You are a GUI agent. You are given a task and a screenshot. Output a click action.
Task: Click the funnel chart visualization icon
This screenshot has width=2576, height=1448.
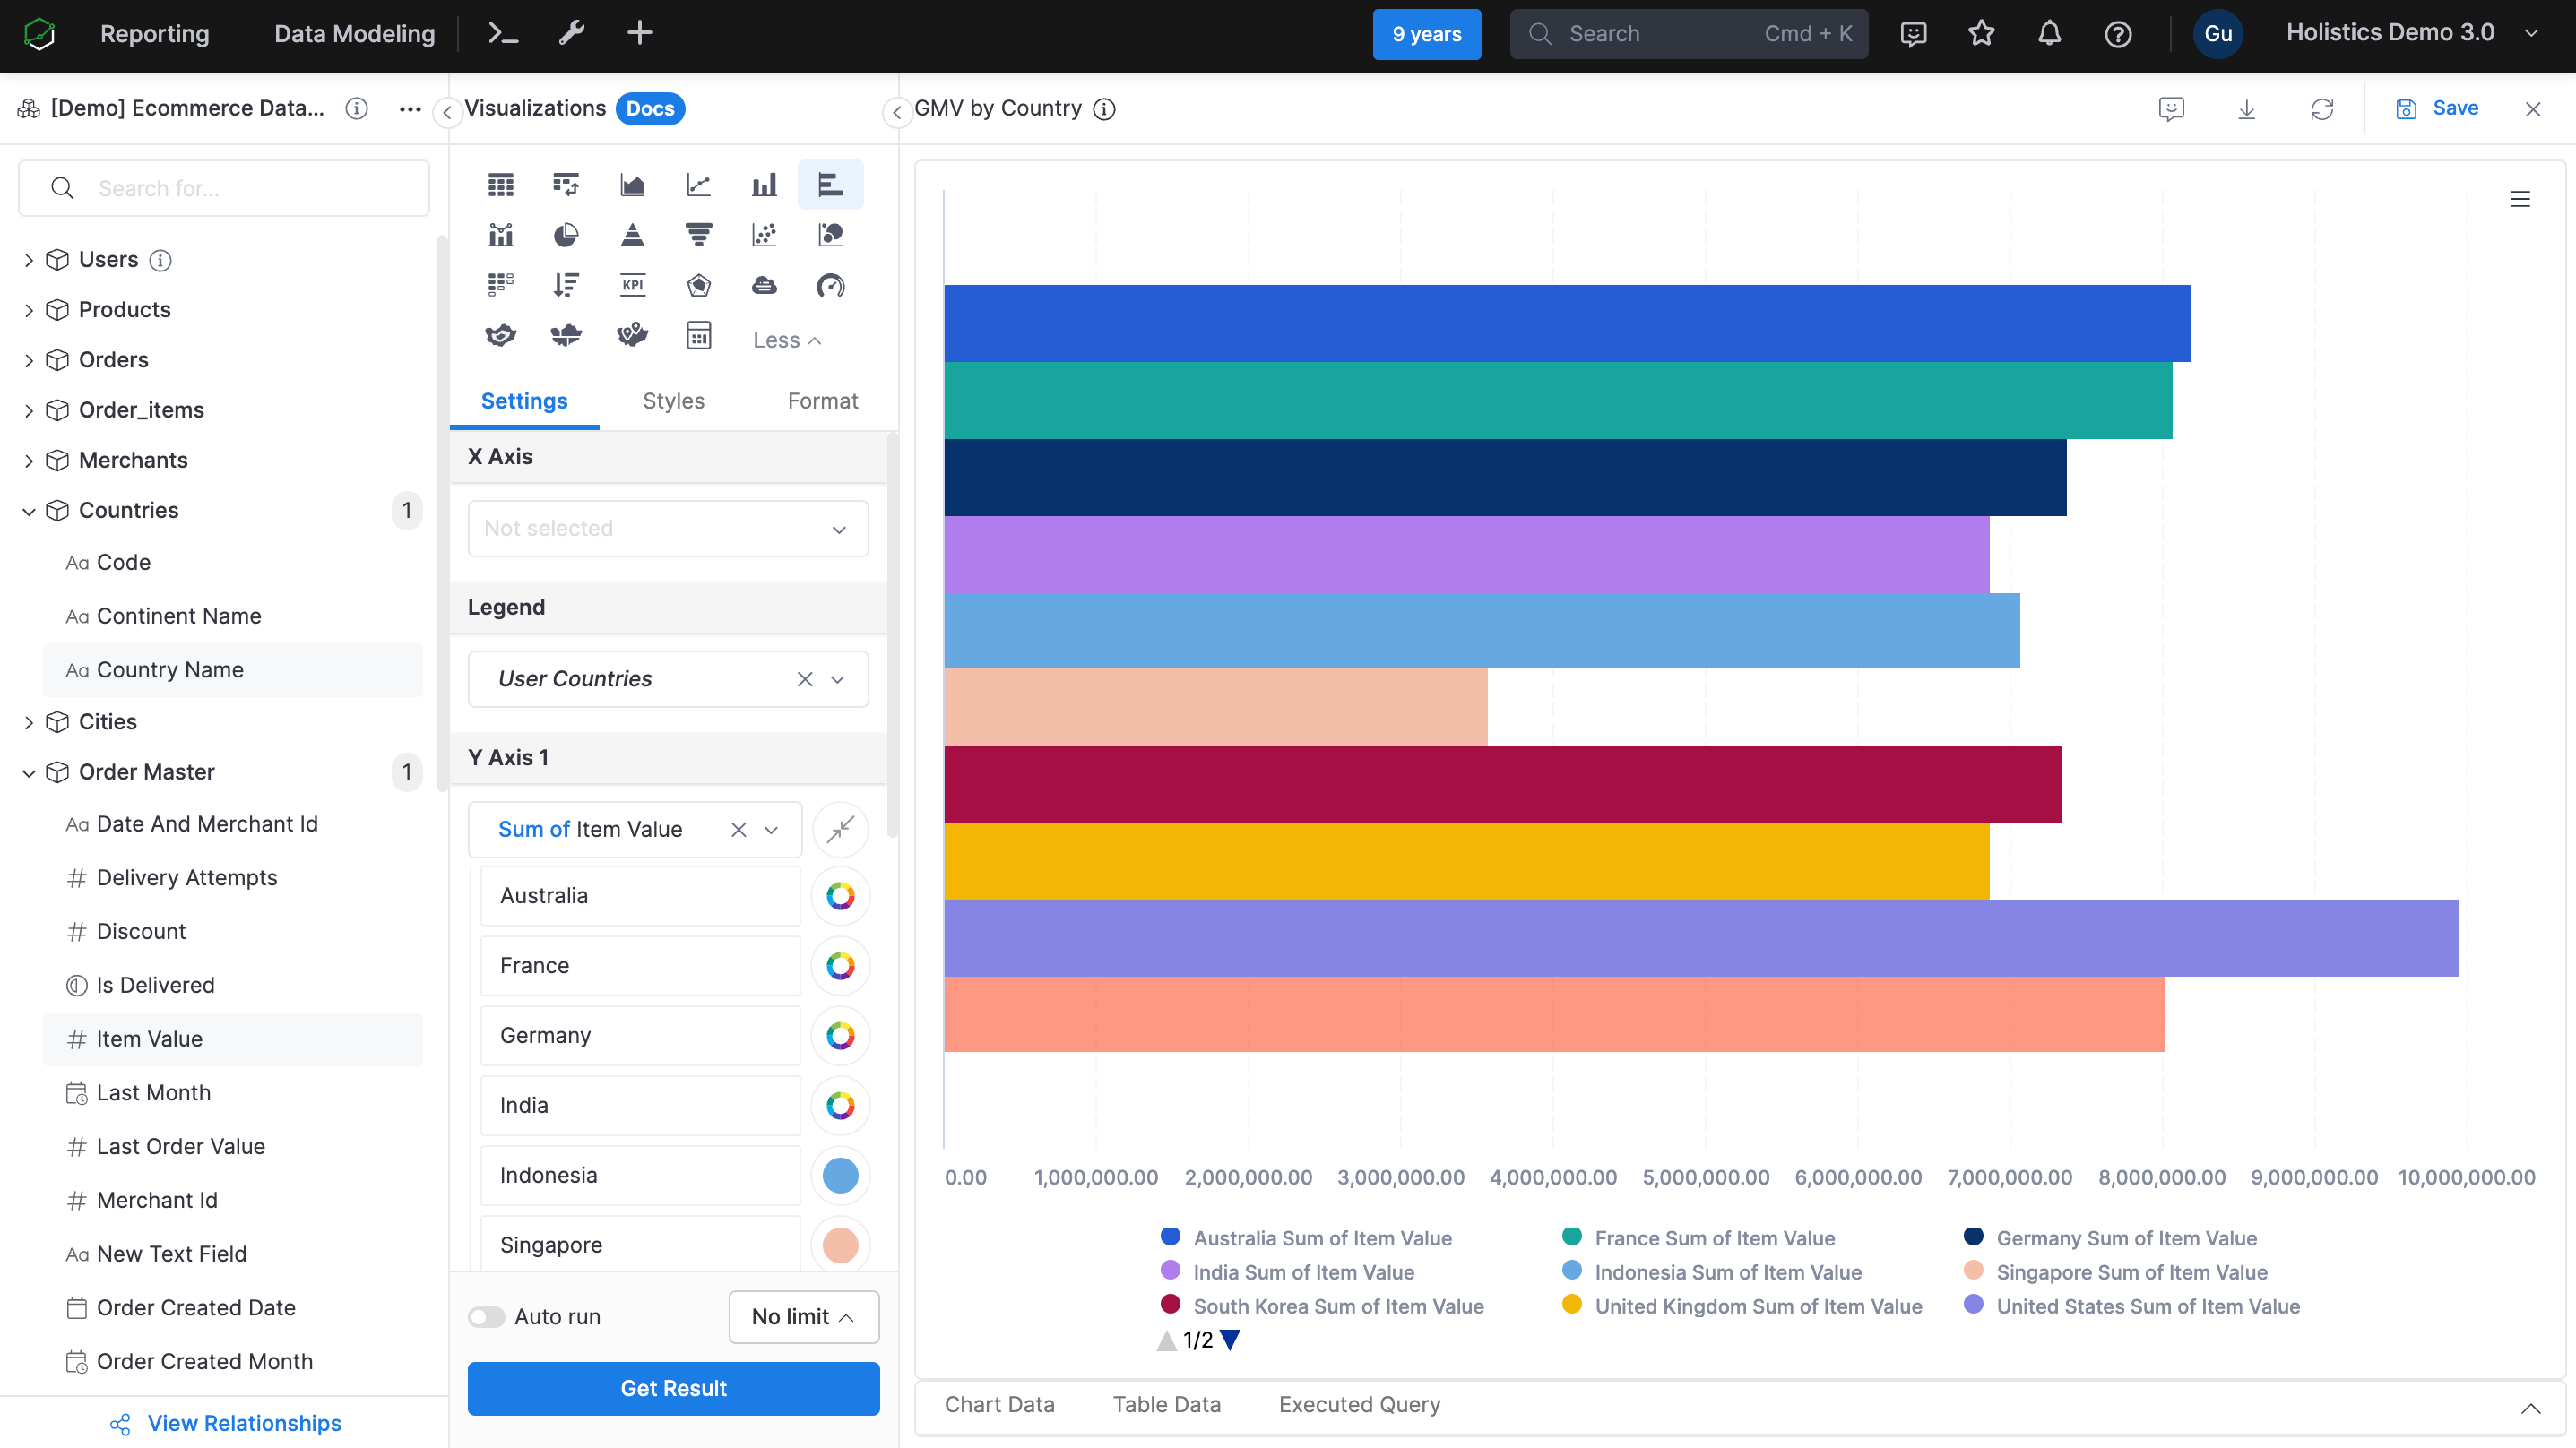697,230
